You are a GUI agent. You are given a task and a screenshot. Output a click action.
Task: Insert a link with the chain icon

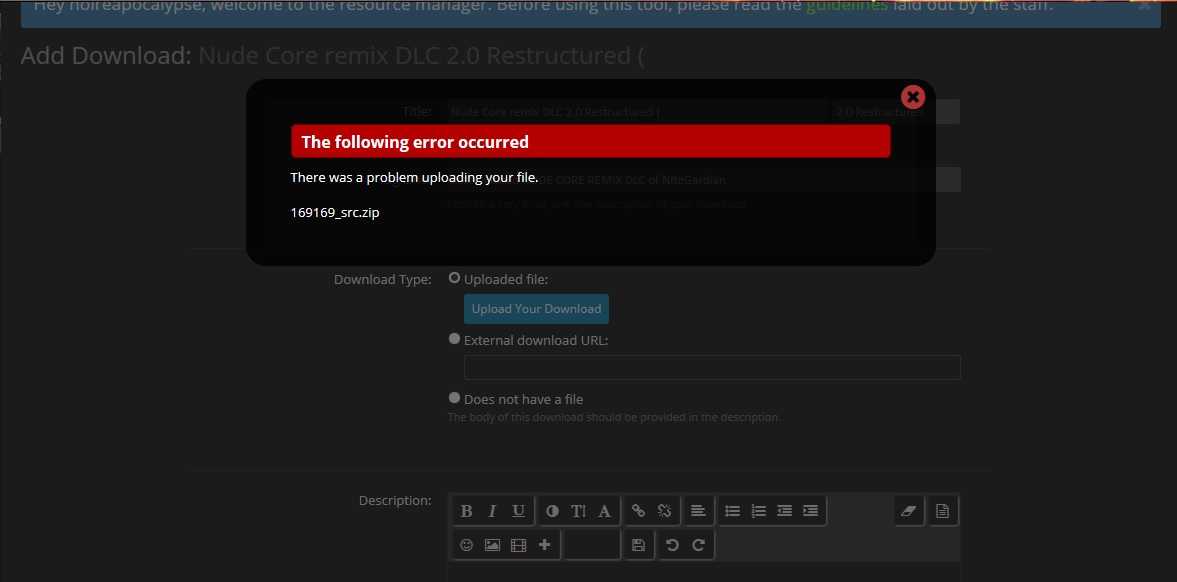[x=638, y=511]
